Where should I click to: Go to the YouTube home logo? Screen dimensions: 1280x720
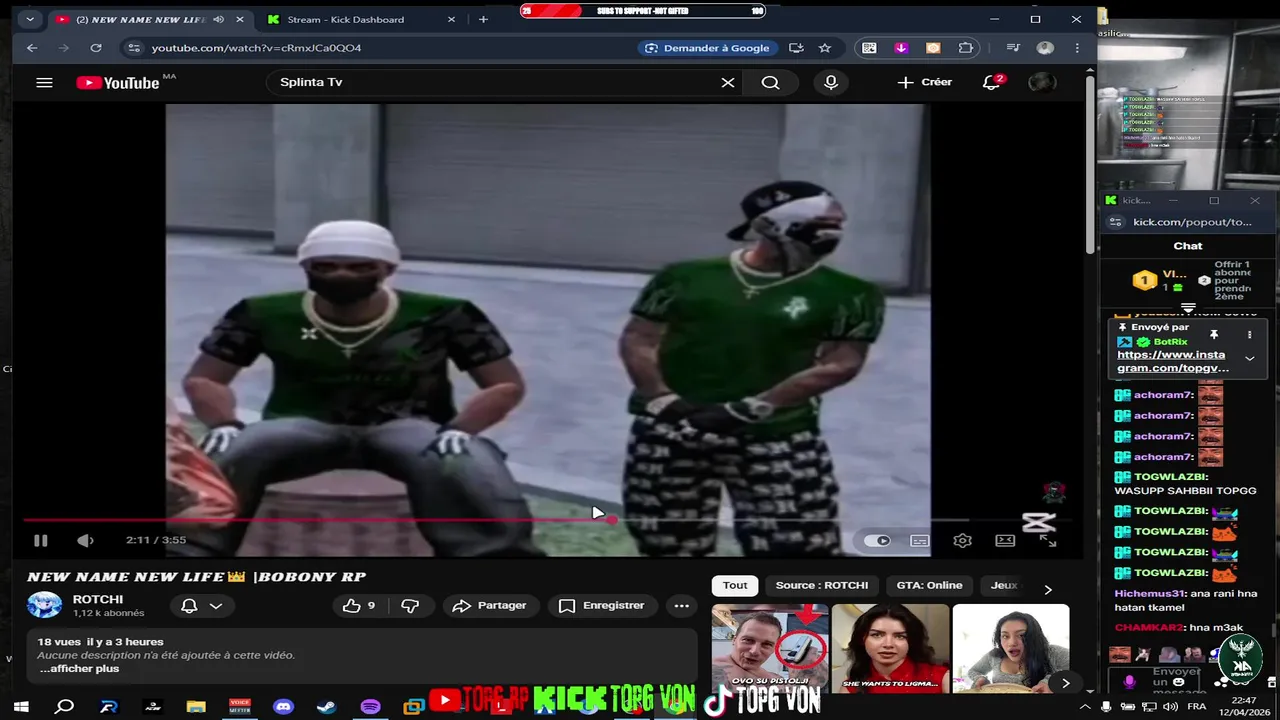point(118,83)
